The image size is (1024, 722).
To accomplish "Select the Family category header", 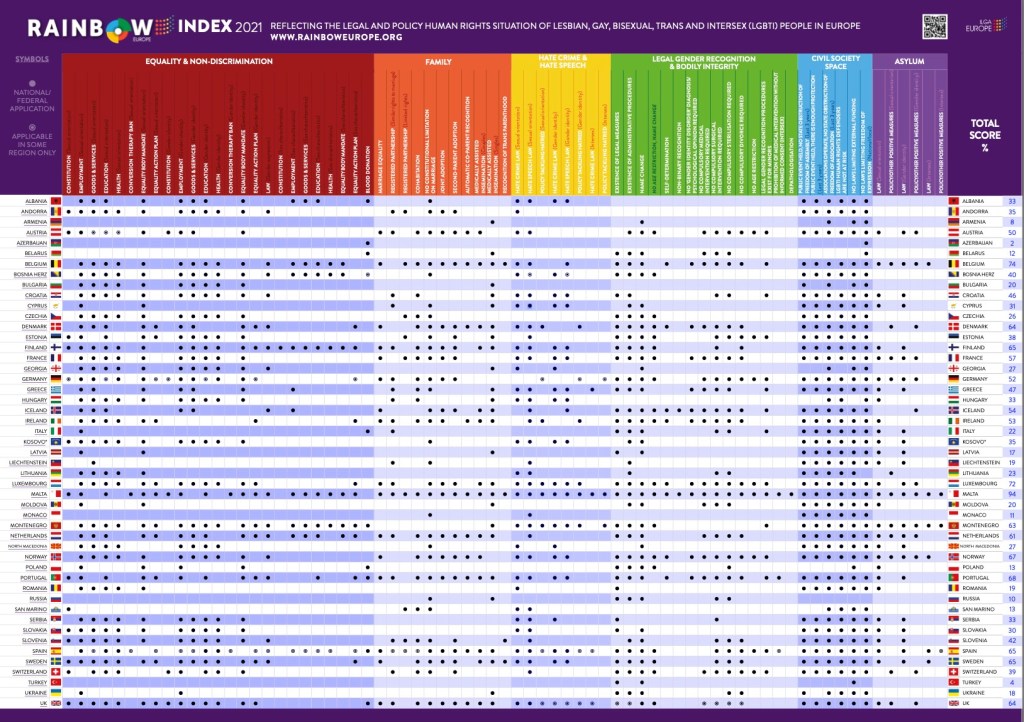I will tap(439, 61).
